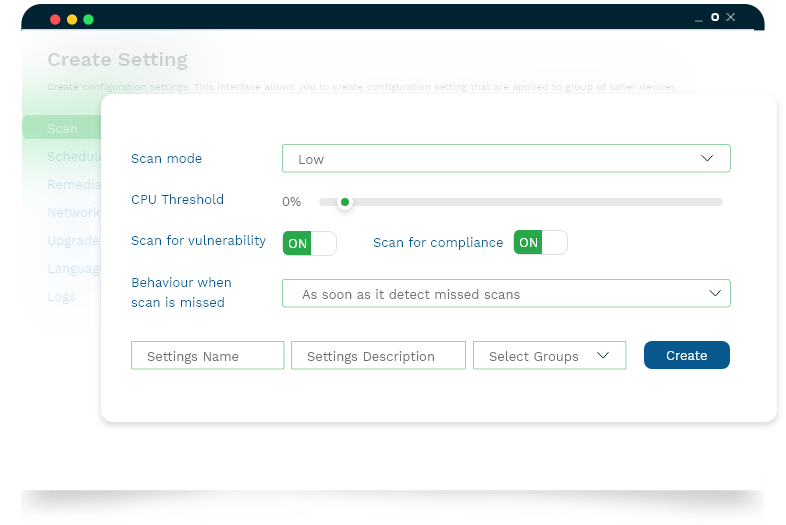Screen dimensions: 786x525
Task: Select the Remediation sidebar item
Action: click(74, 185)
